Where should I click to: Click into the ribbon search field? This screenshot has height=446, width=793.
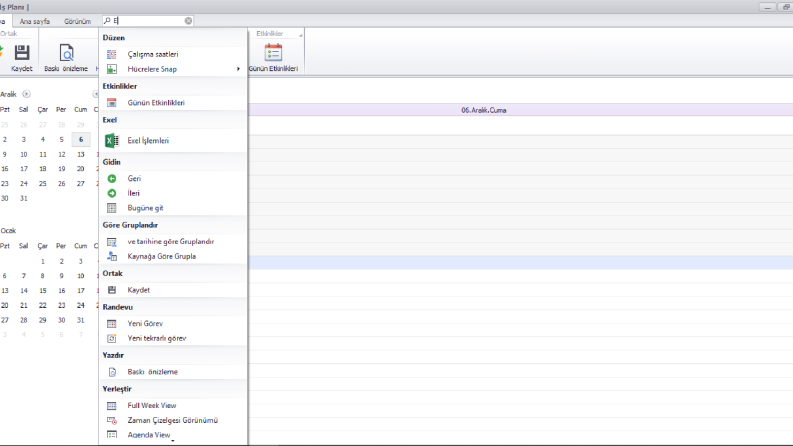148,21
